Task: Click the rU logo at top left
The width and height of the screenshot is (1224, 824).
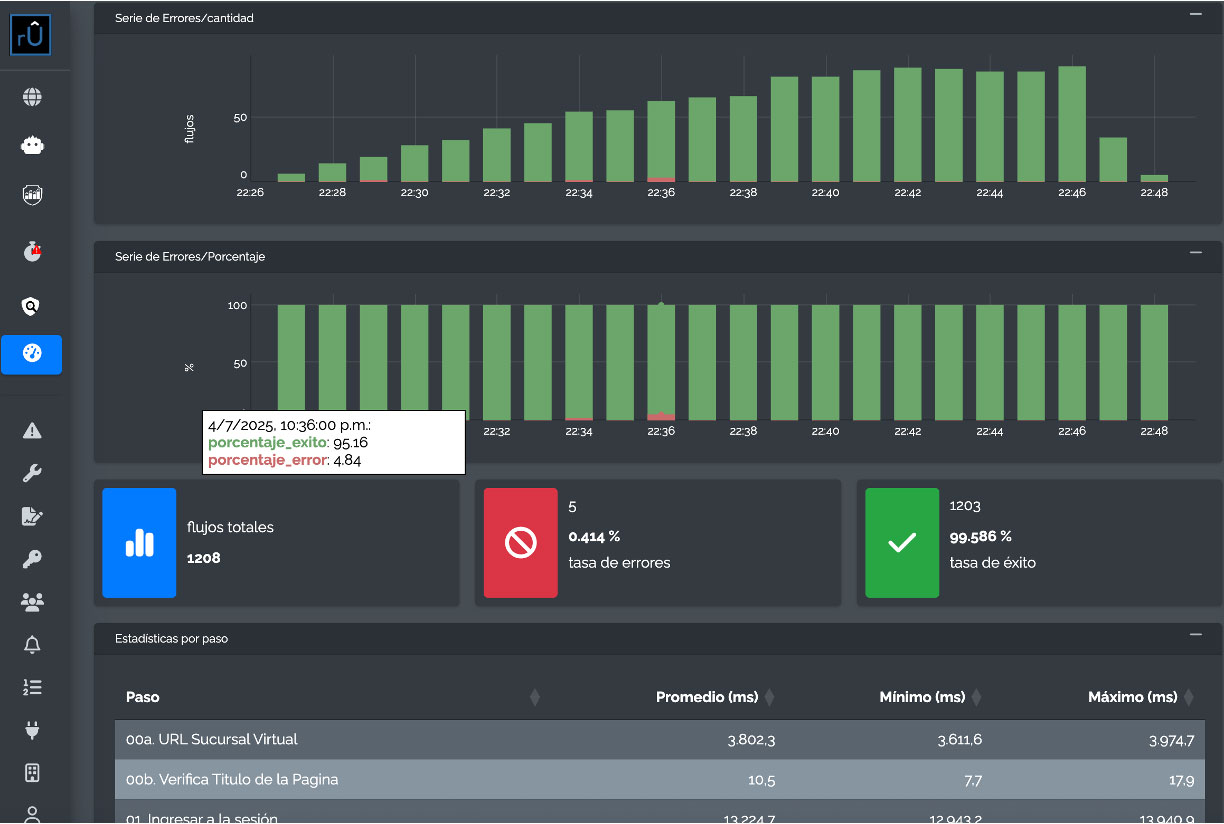Action: [31, 35]
